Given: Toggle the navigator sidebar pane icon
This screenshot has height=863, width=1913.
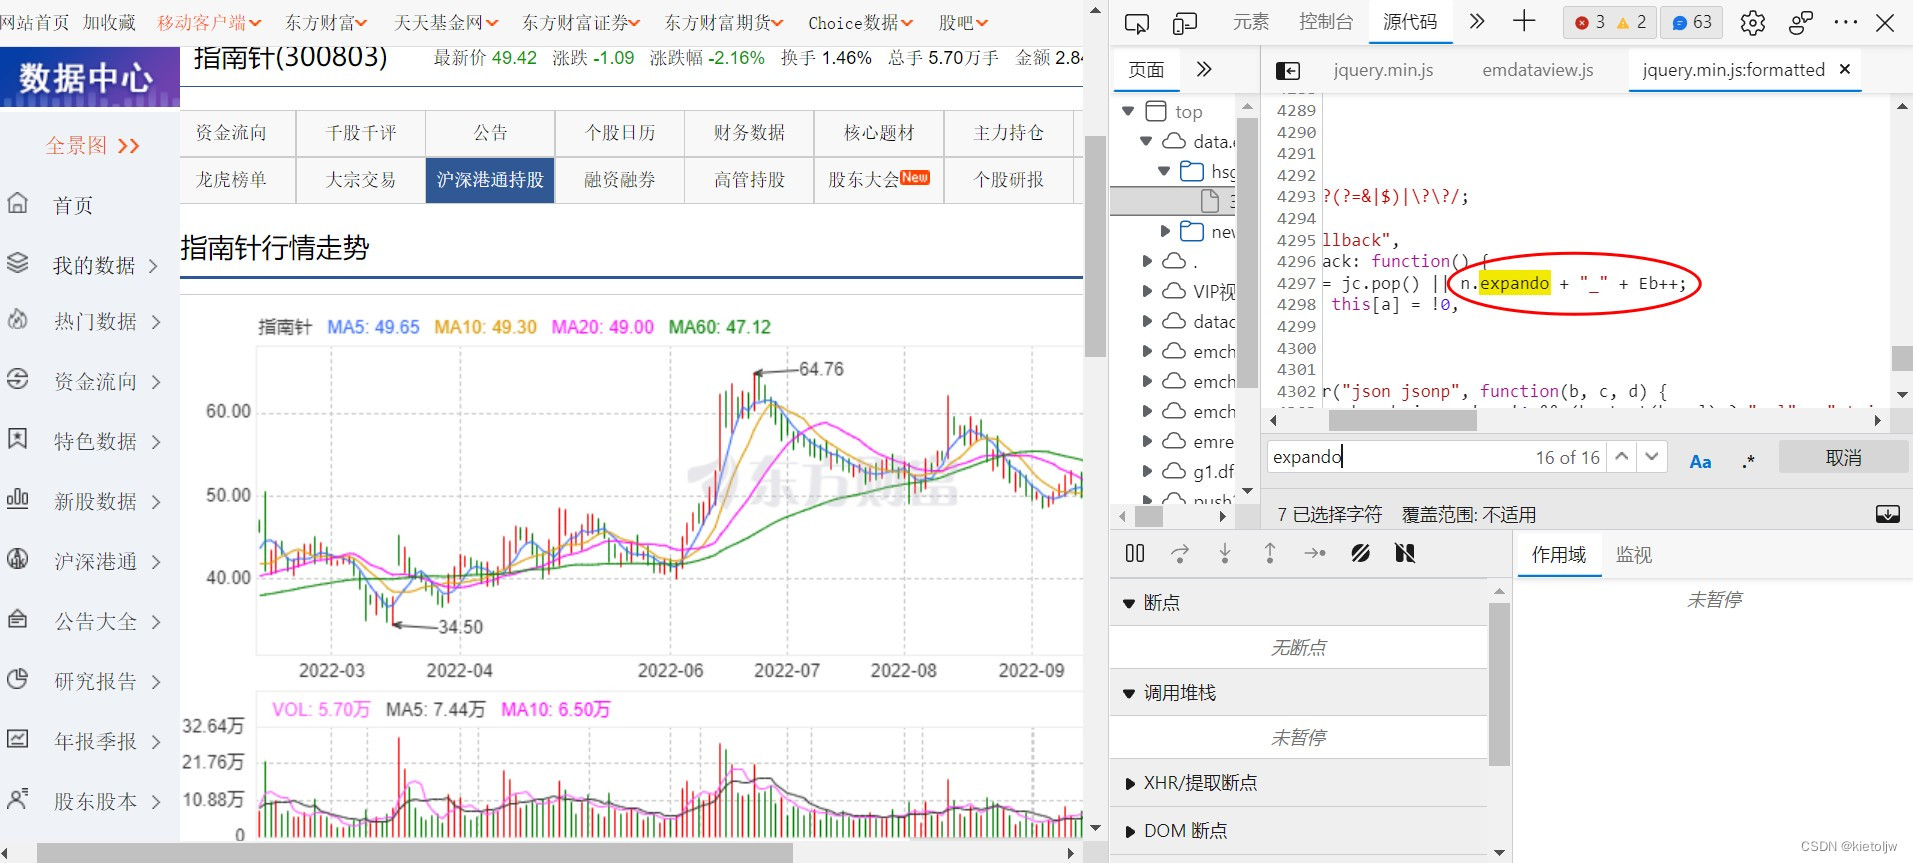Looking at the screenshot, I should pos(1288,70).
